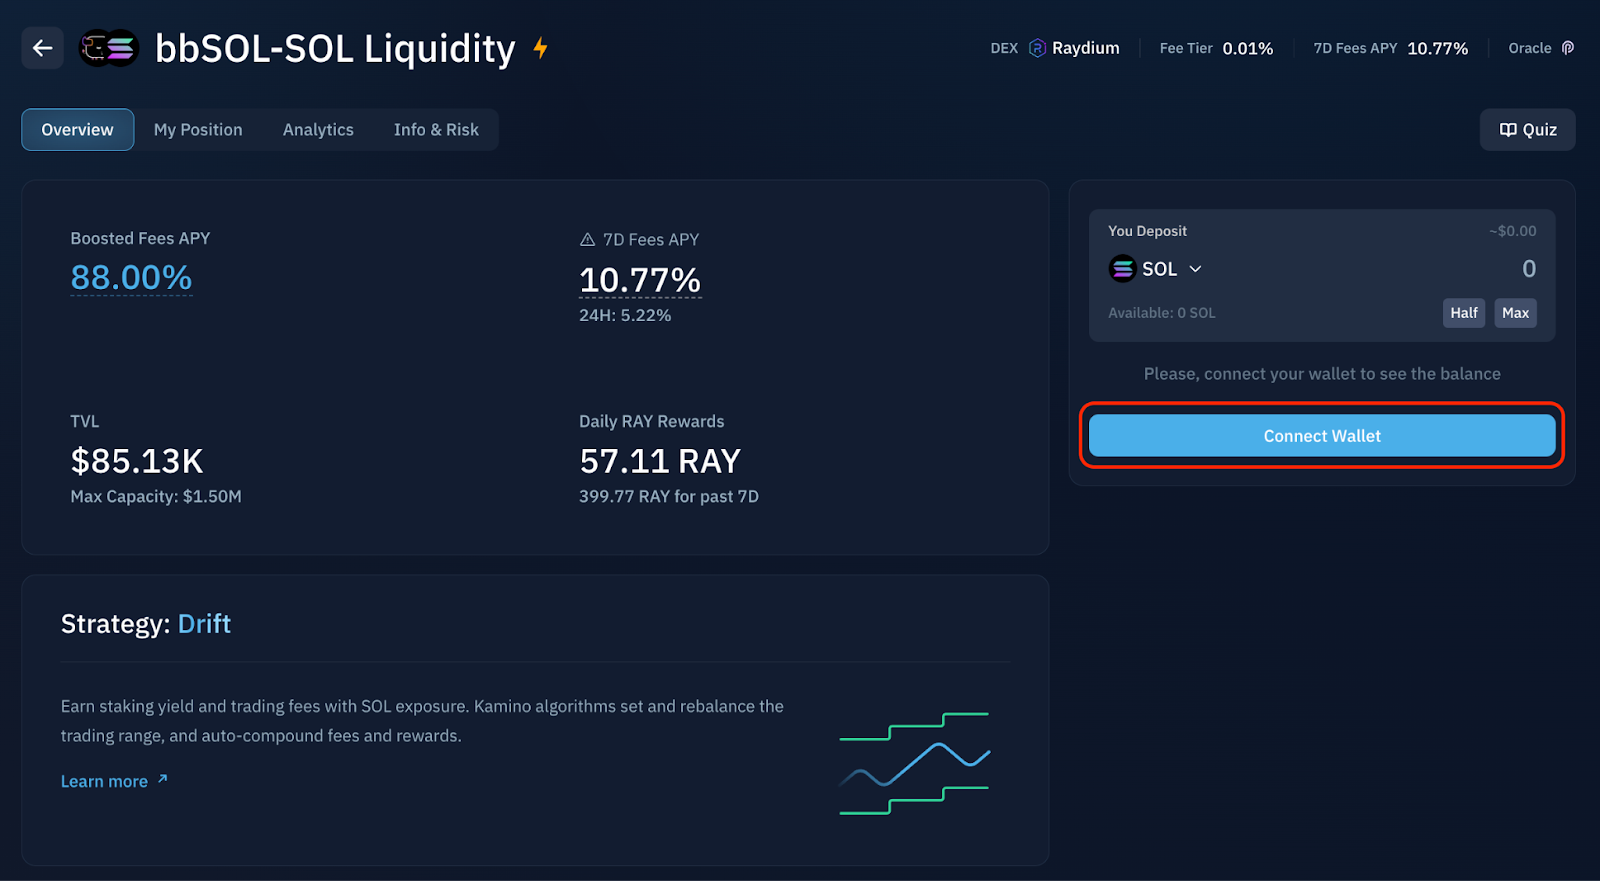Click the You Deposit label

(x=1147, y=231)
